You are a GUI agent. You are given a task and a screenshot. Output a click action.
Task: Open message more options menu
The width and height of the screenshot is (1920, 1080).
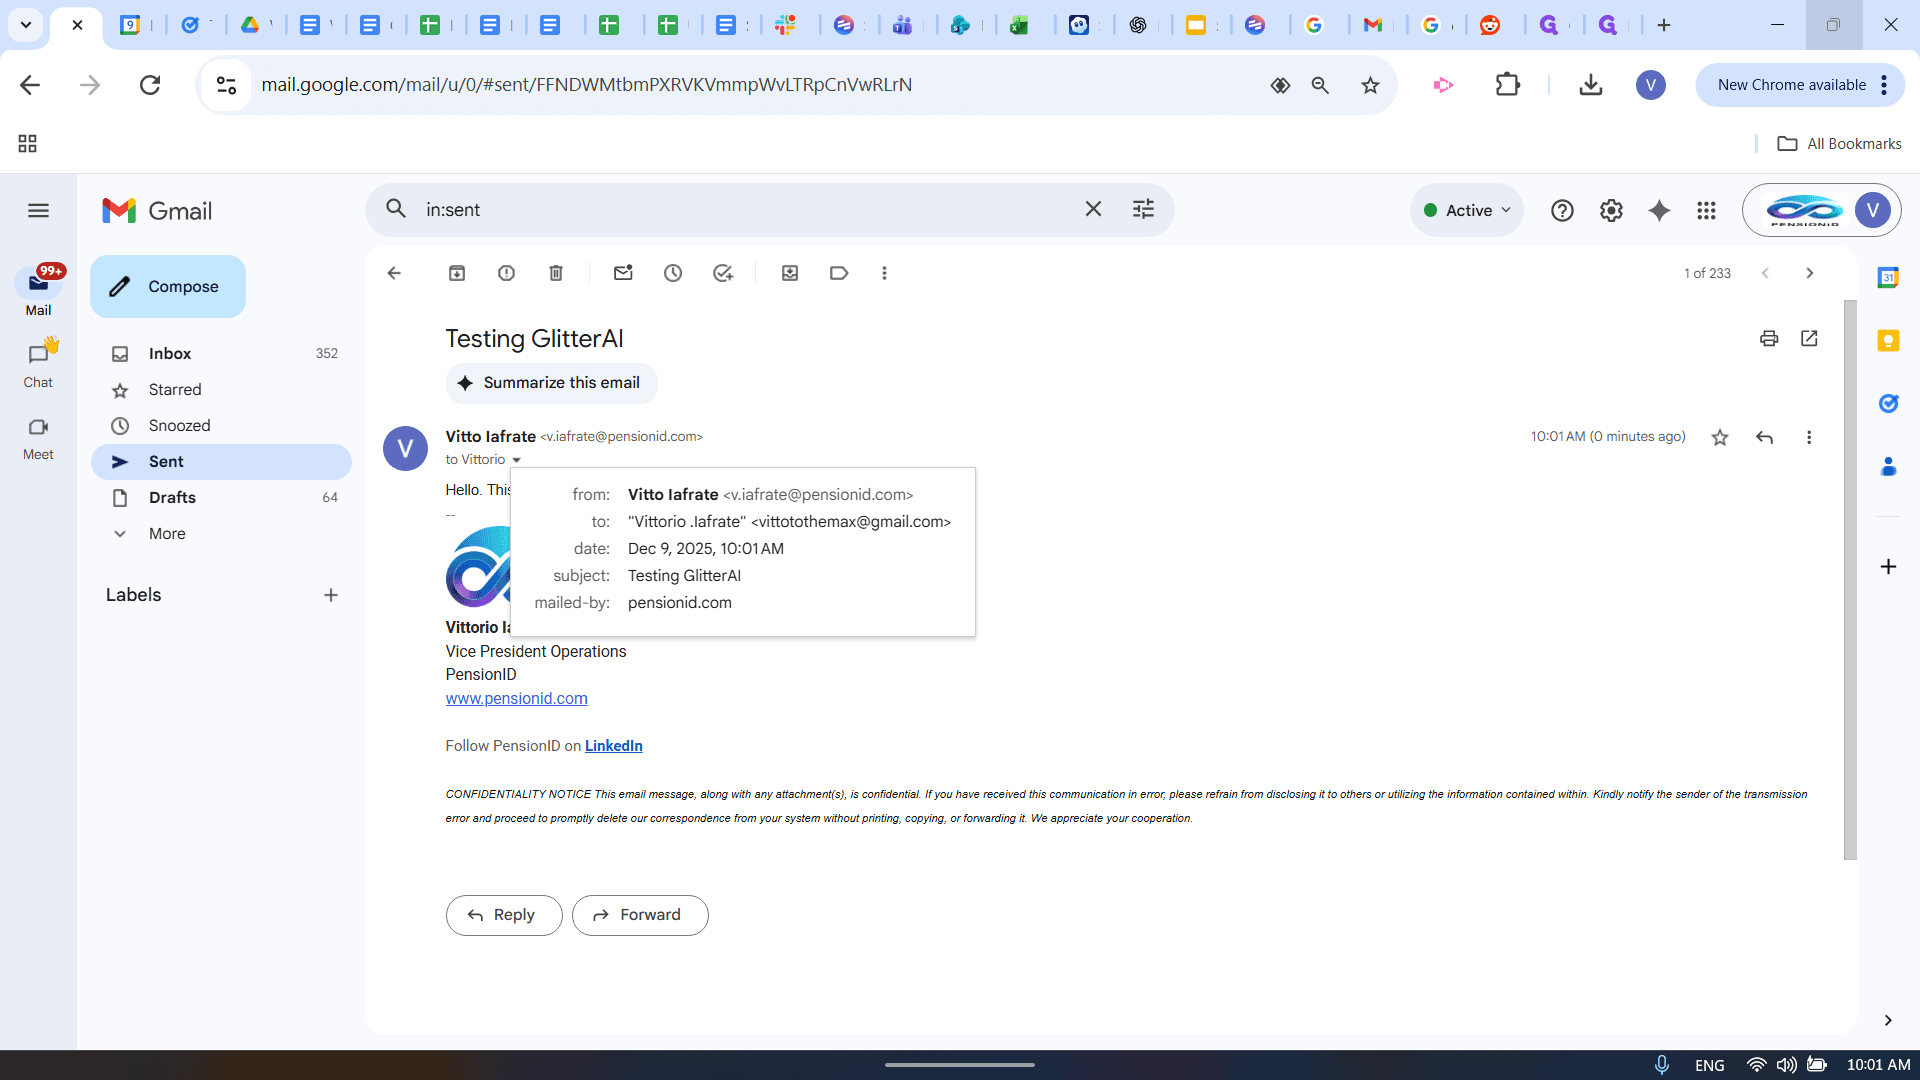coord(1809,437)
